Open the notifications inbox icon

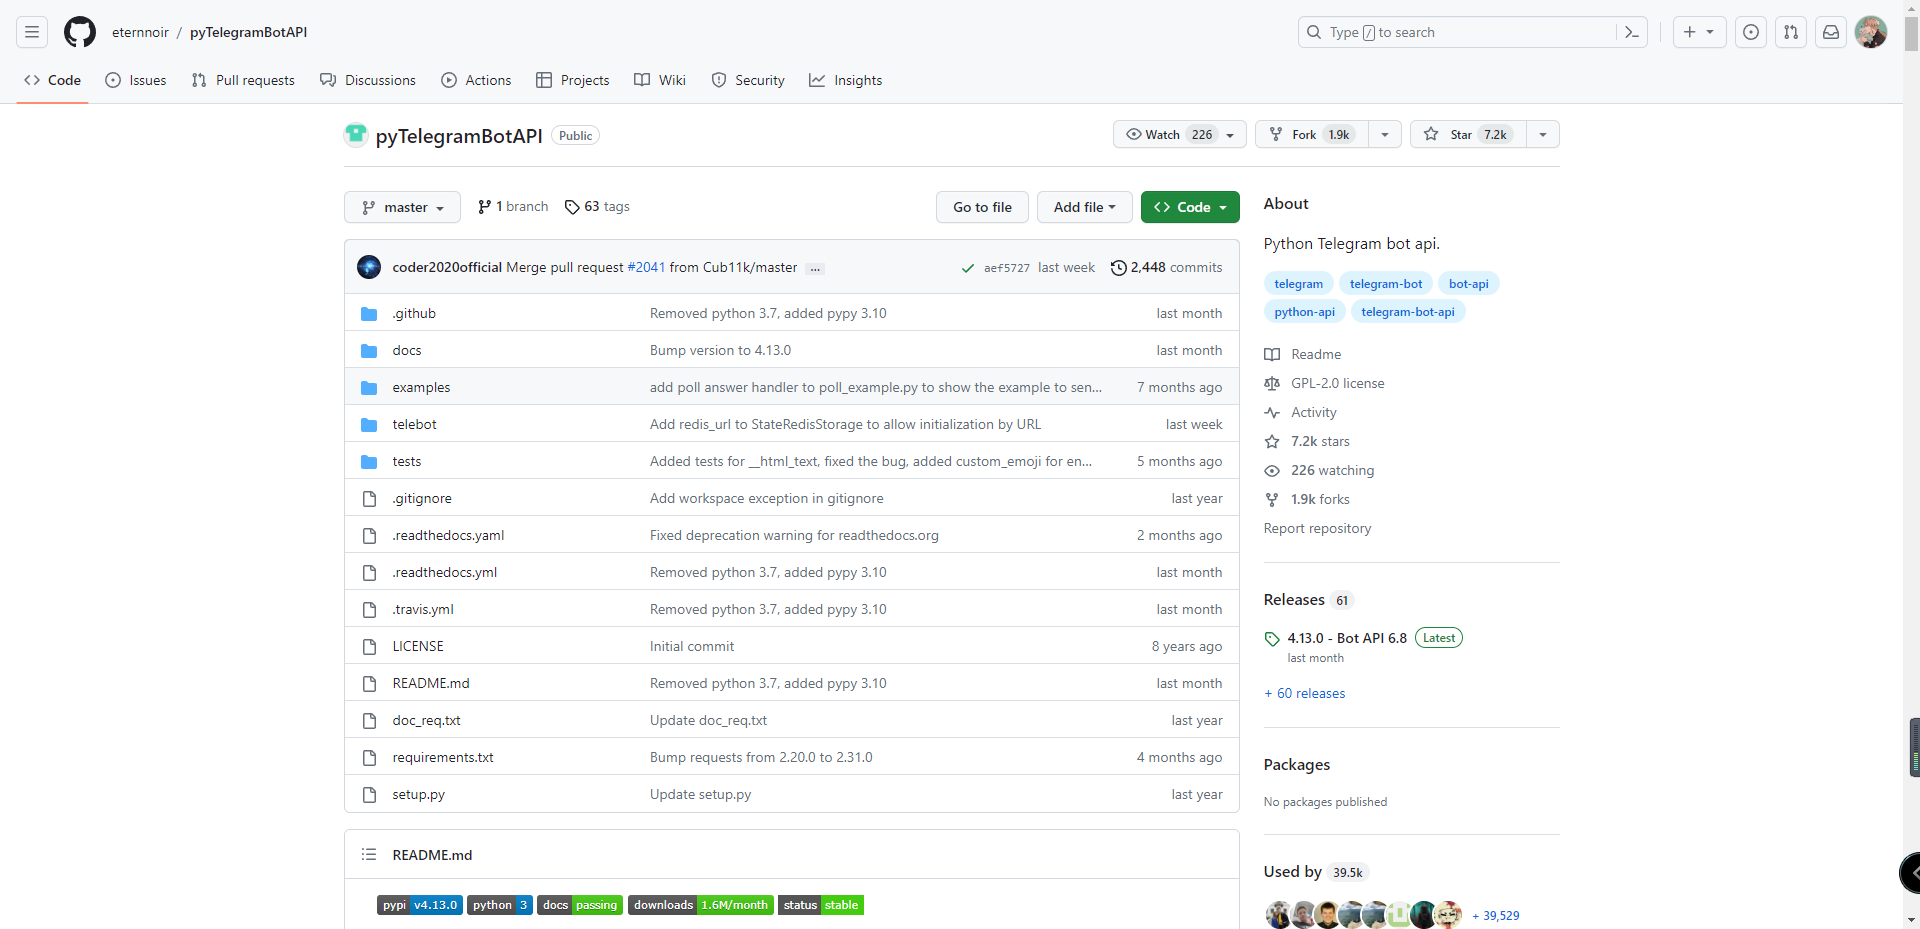tap(1831, 32)
